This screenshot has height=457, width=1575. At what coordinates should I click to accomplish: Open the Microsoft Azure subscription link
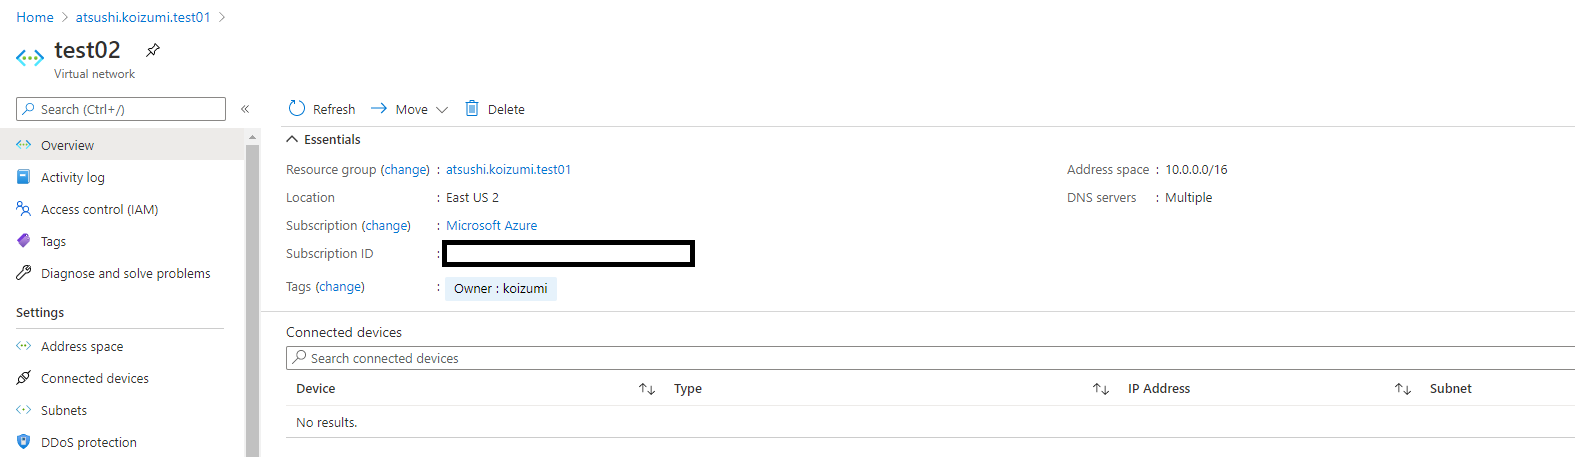tap(491, 225)
